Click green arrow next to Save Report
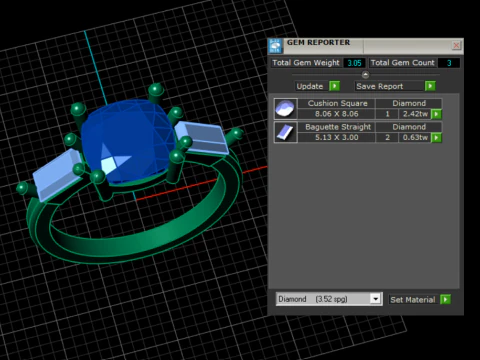 point(430,86)
